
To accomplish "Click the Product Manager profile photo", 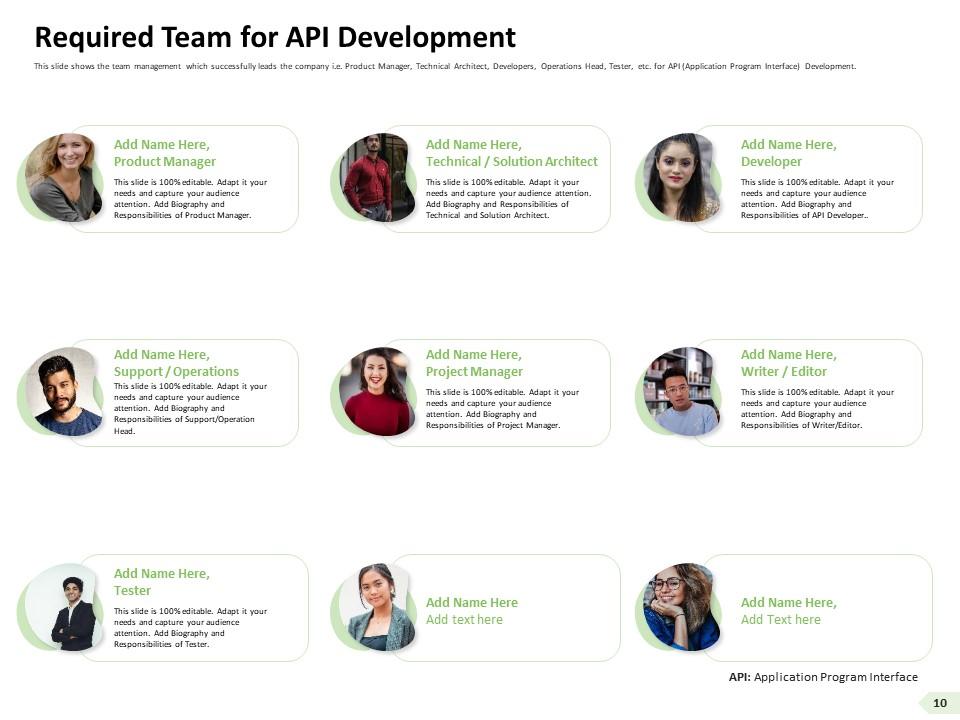I will (65, 177).
